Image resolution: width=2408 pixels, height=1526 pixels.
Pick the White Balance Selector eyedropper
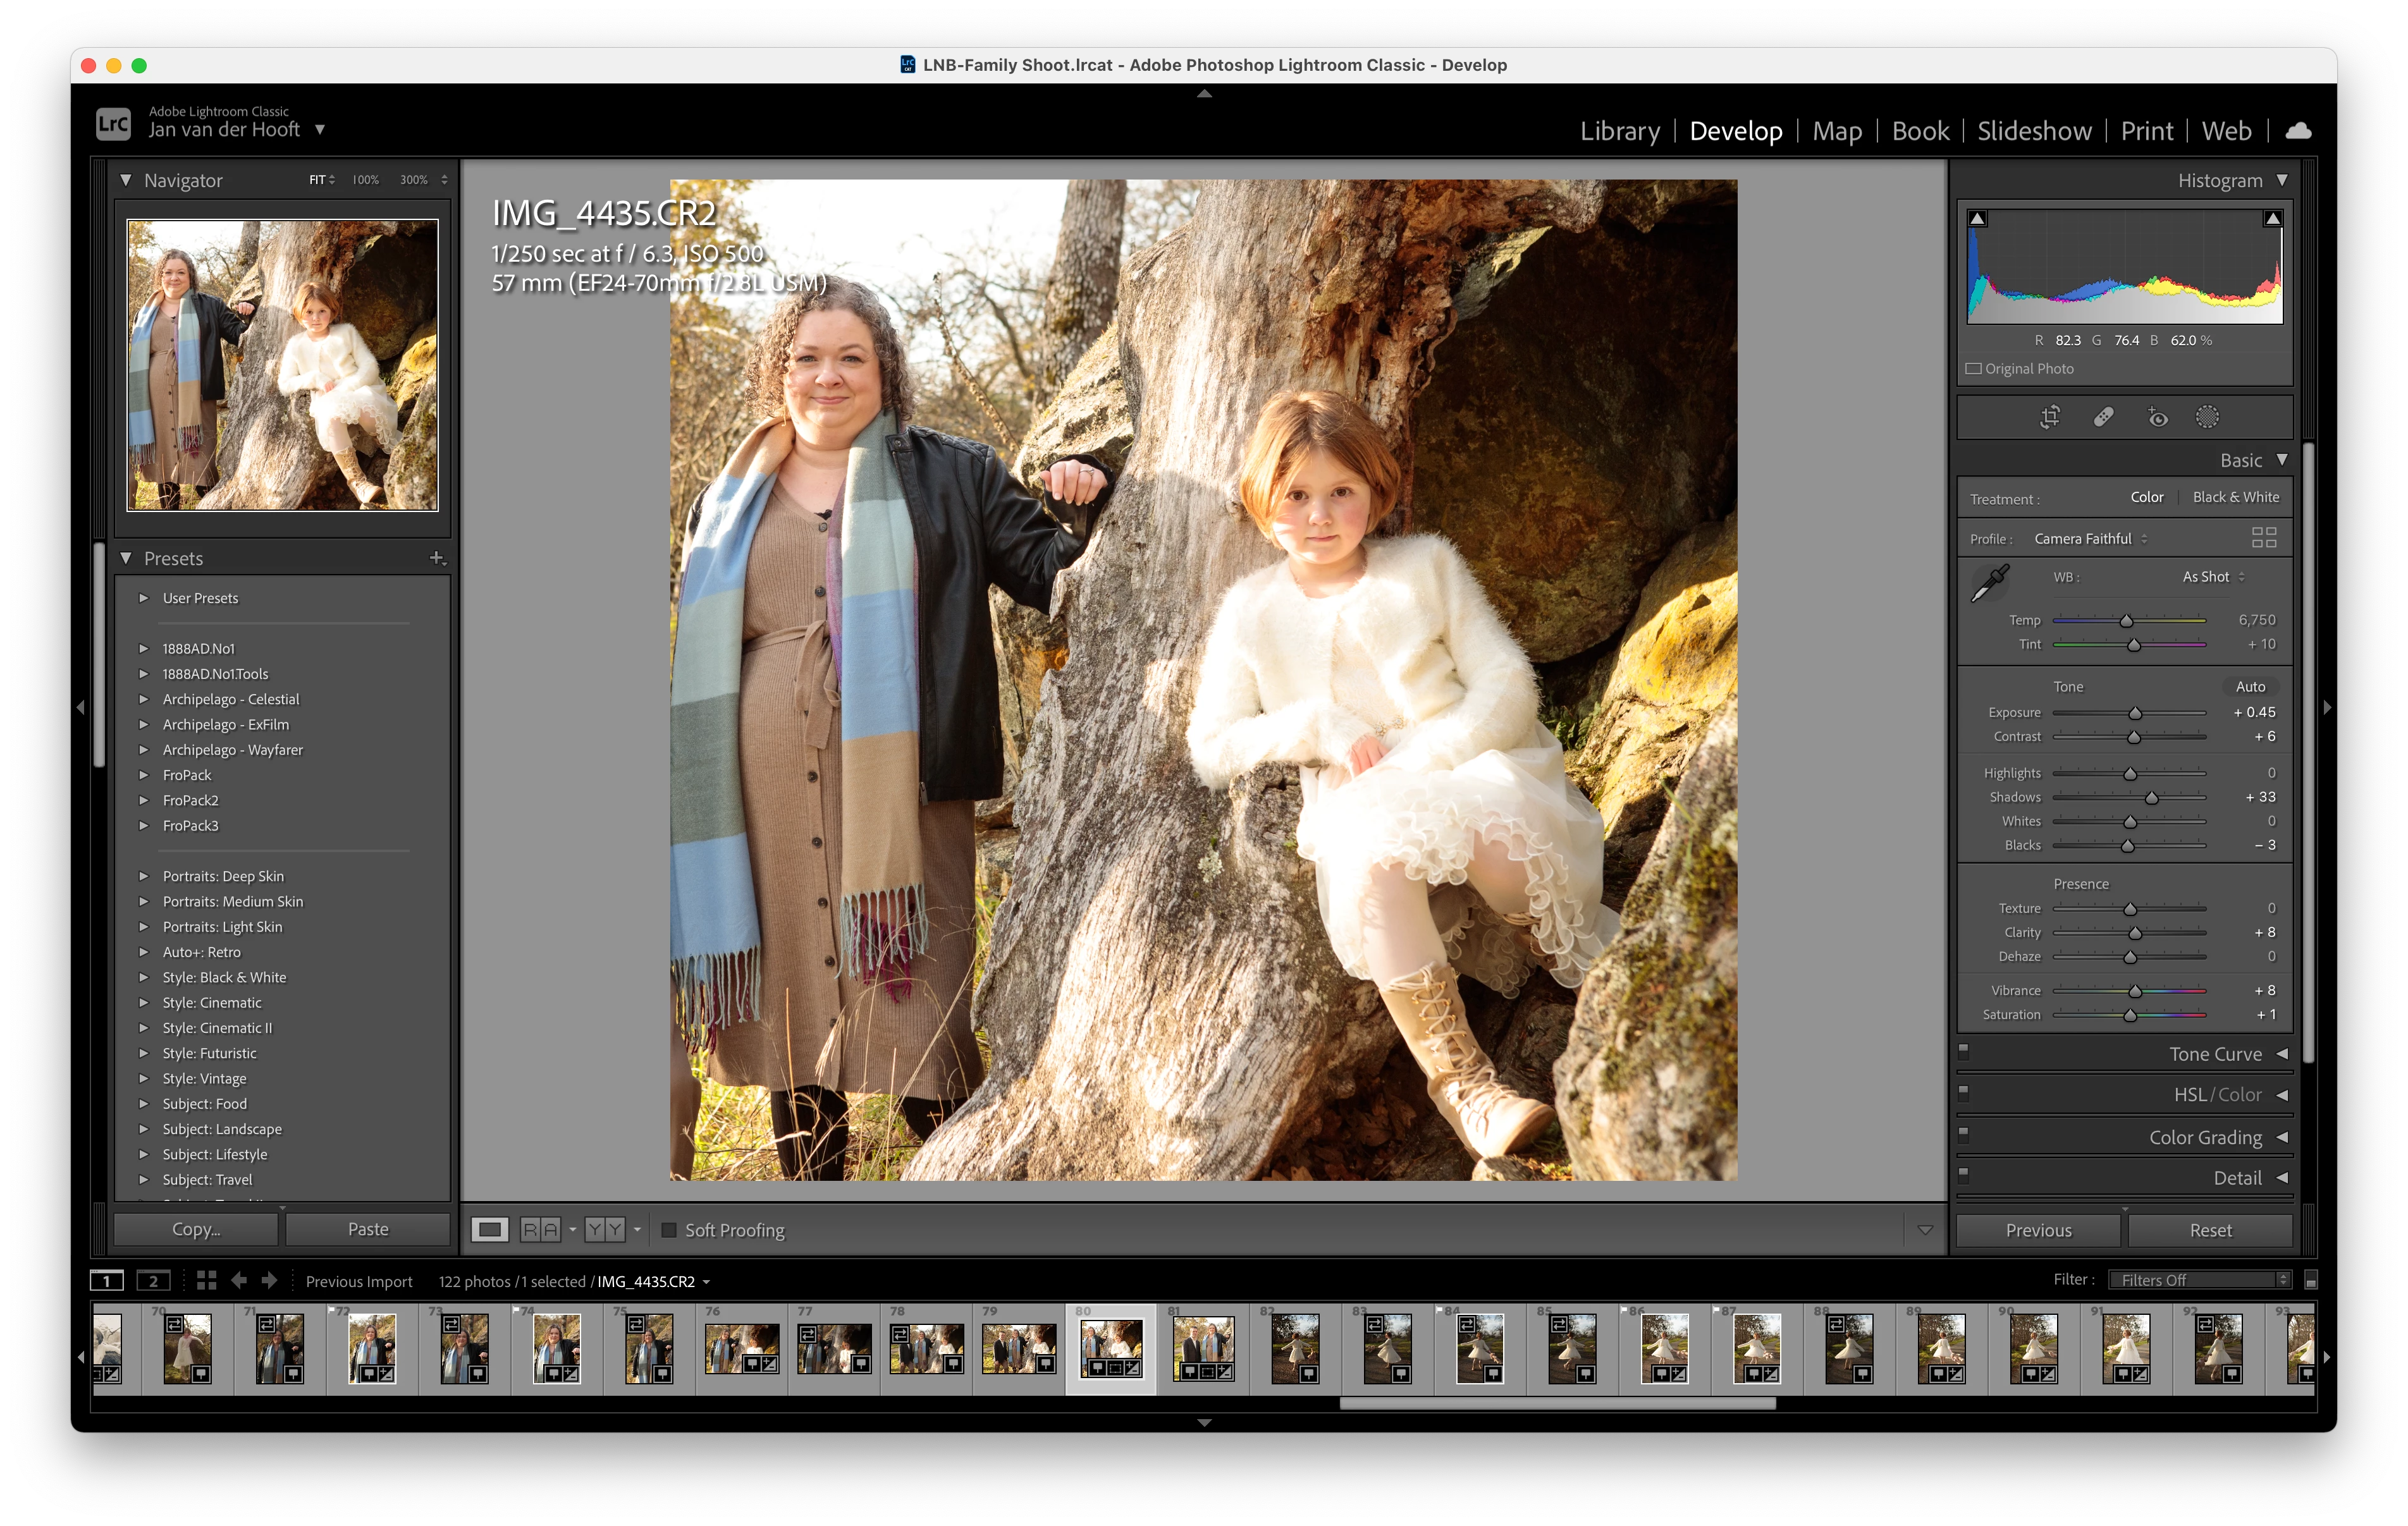[x=1990, y=583]
